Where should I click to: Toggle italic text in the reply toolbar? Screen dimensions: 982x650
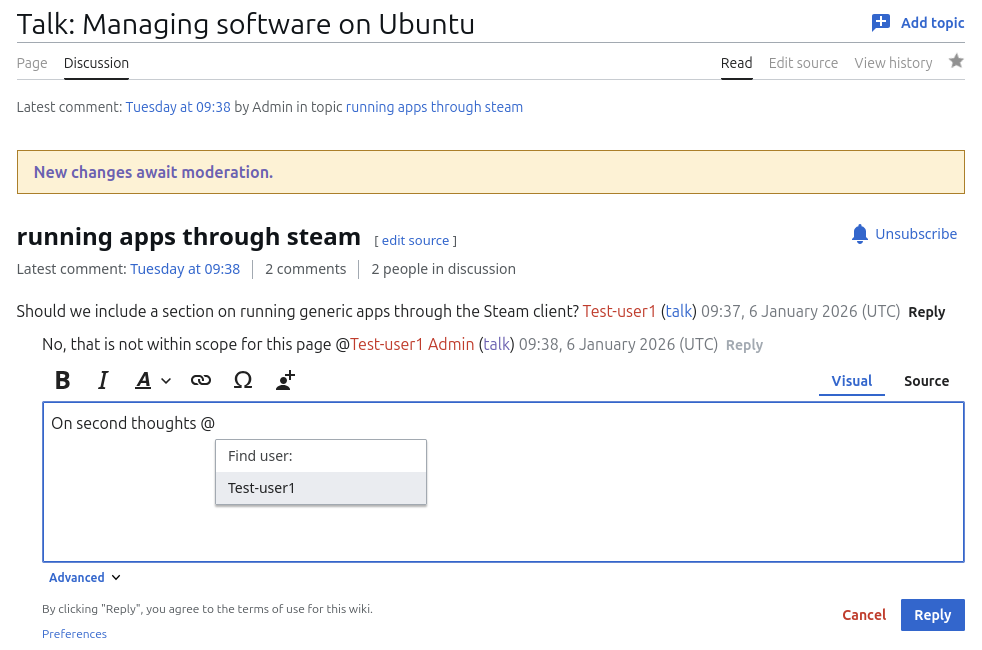[103, 381]
